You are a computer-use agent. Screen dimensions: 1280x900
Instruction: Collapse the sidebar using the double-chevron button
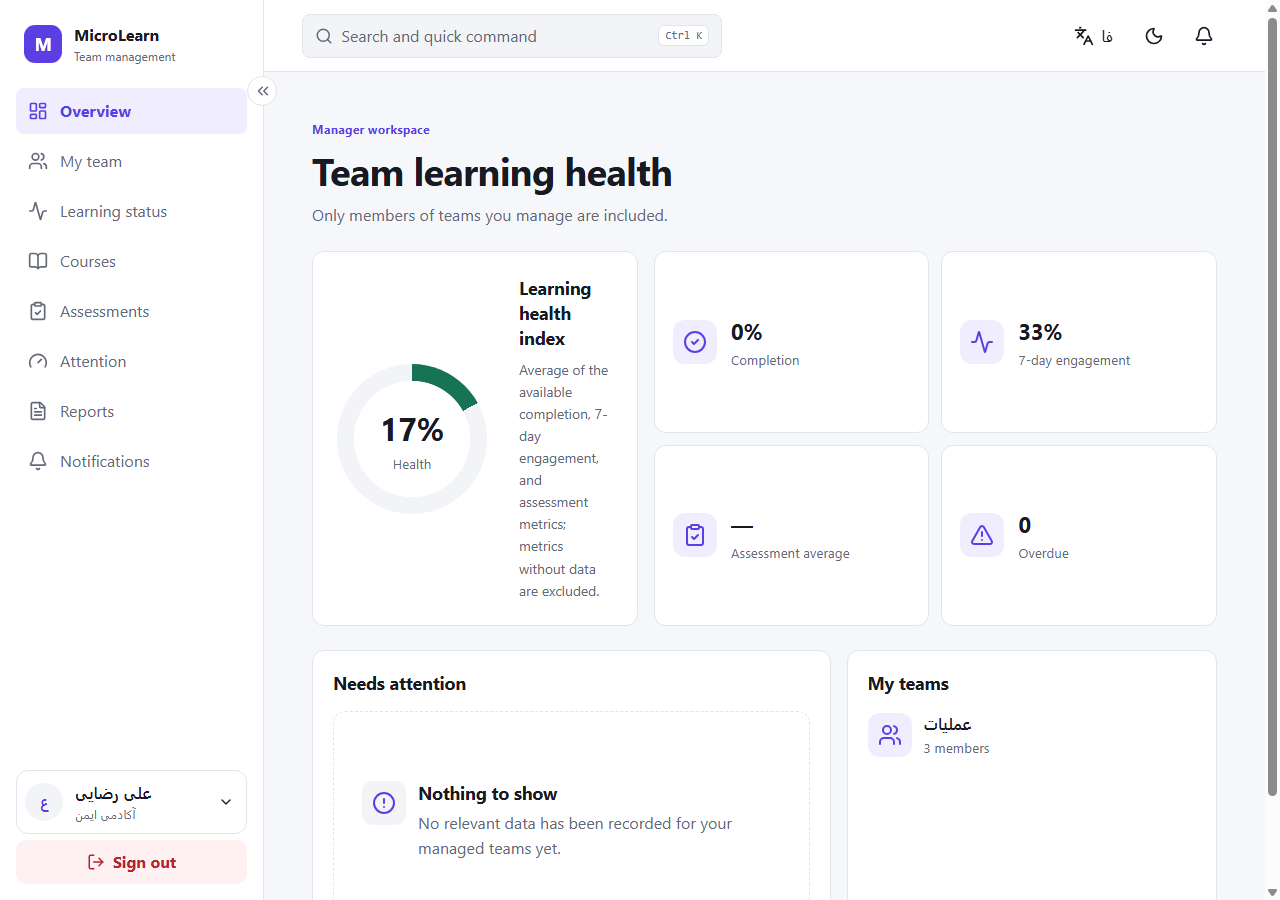tap(262, 91)
